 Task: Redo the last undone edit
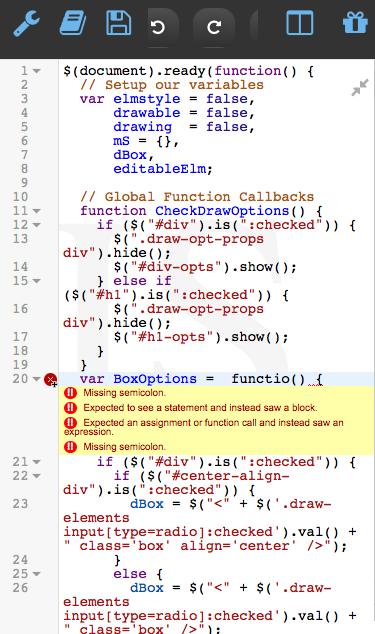(x=214, y=27)
